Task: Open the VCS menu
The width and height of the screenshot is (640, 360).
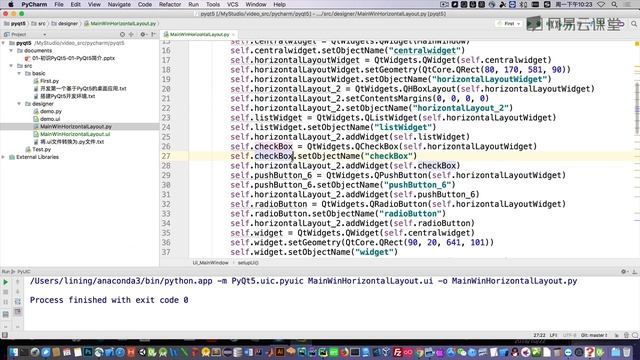Action: 232,4
